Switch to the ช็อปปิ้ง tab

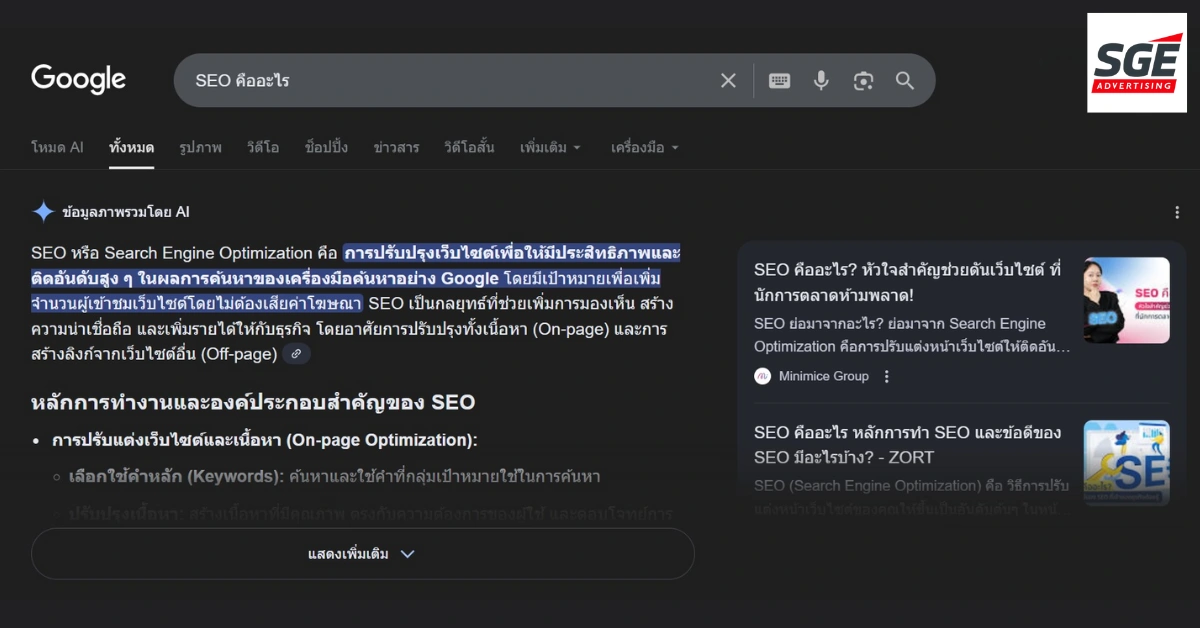pos(326,147)
